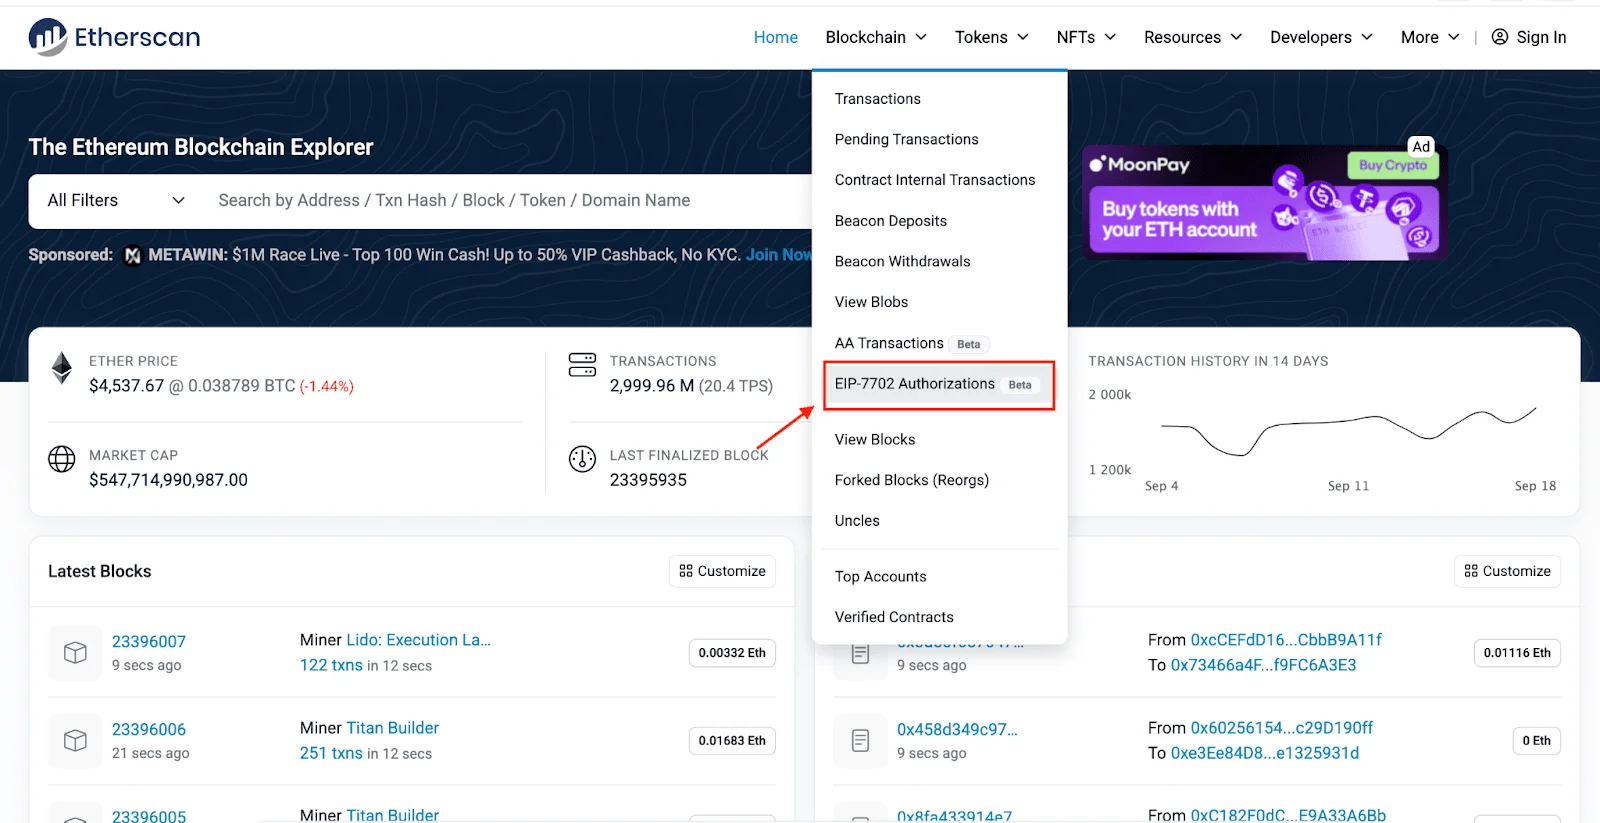Open block 23396005
Image resolution: width=1600 pixels, height=823 pixels.
[149, 815]
